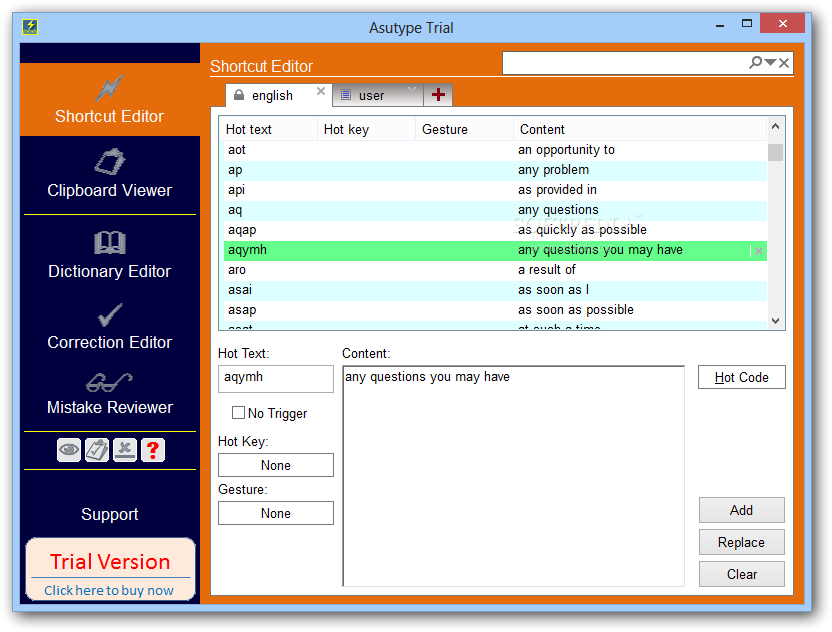Open the Mistake Reviewer panel

(109, 395)
